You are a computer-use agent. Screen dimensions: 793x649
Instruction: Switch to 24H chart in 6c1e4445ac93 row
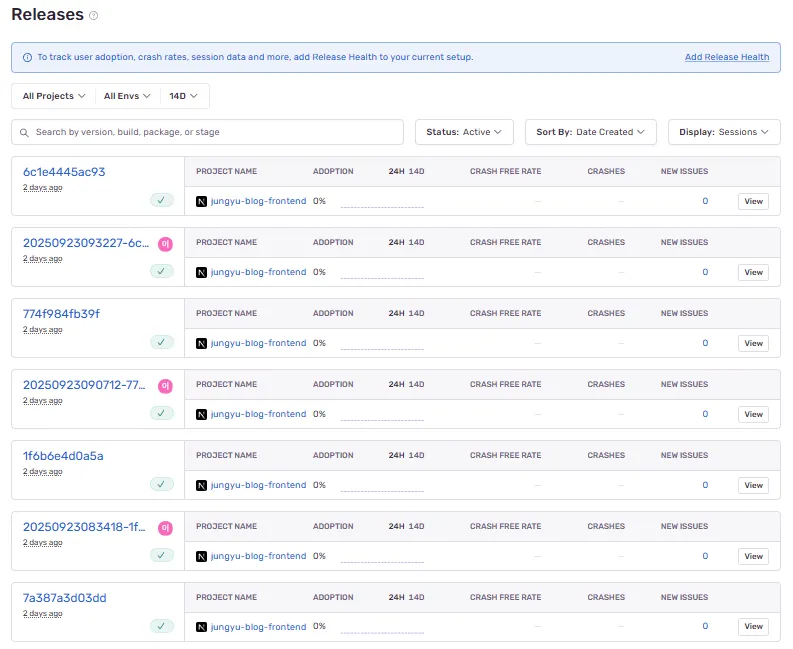396,171
